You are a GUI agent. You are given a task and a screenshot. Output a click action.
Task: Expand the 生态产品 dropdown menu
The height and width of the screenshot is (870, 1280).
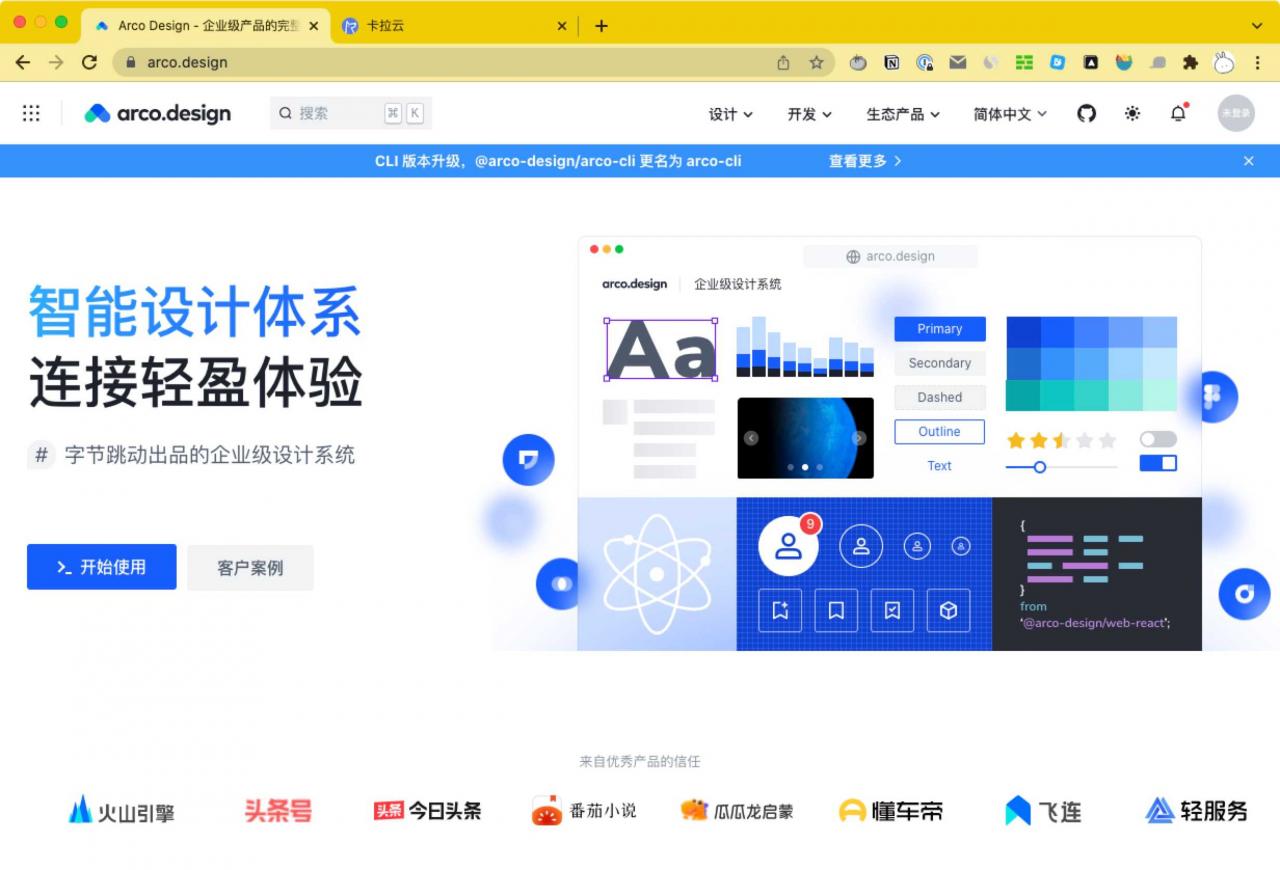(x=904, y=114)
